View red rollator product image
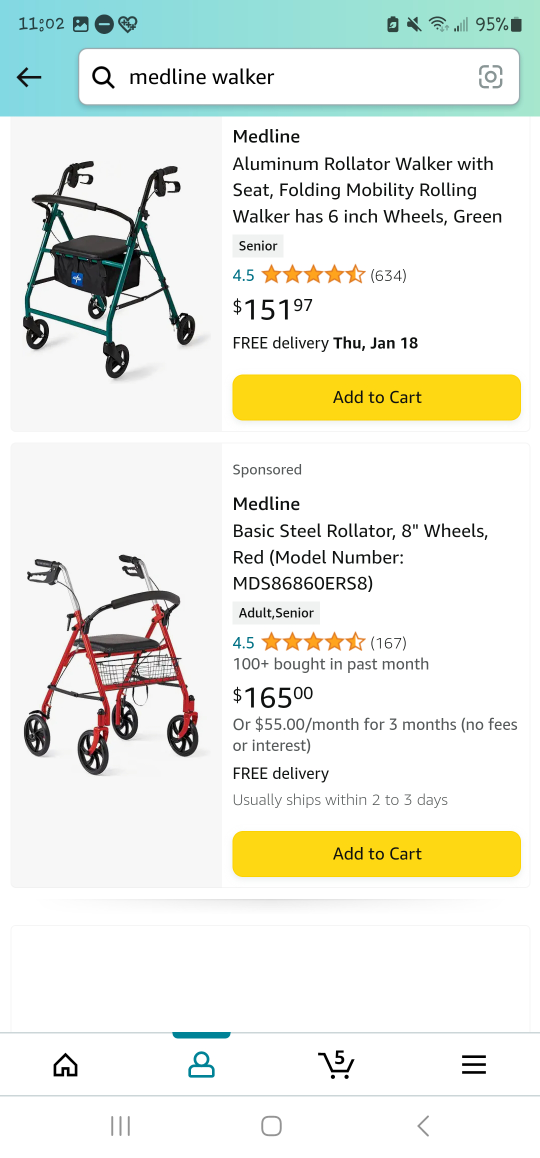540x1158 pixels. pyautogui.click(x=116, y=664)
